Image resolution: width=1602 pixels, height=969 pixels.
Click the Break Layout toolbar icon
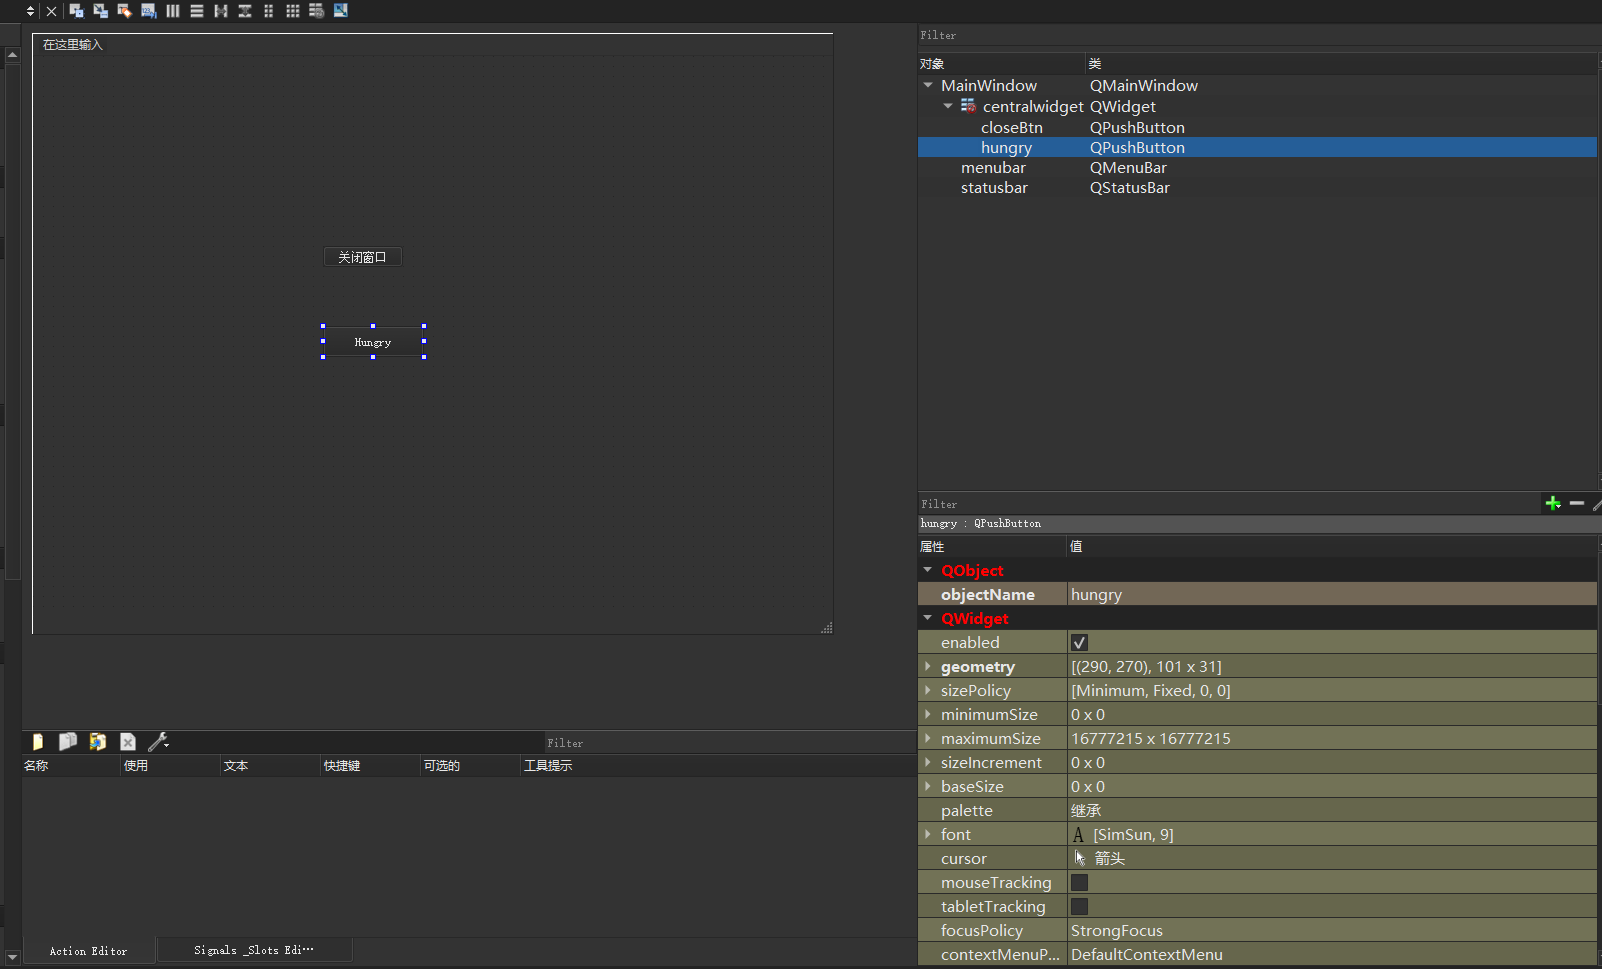tap(316, 11)
